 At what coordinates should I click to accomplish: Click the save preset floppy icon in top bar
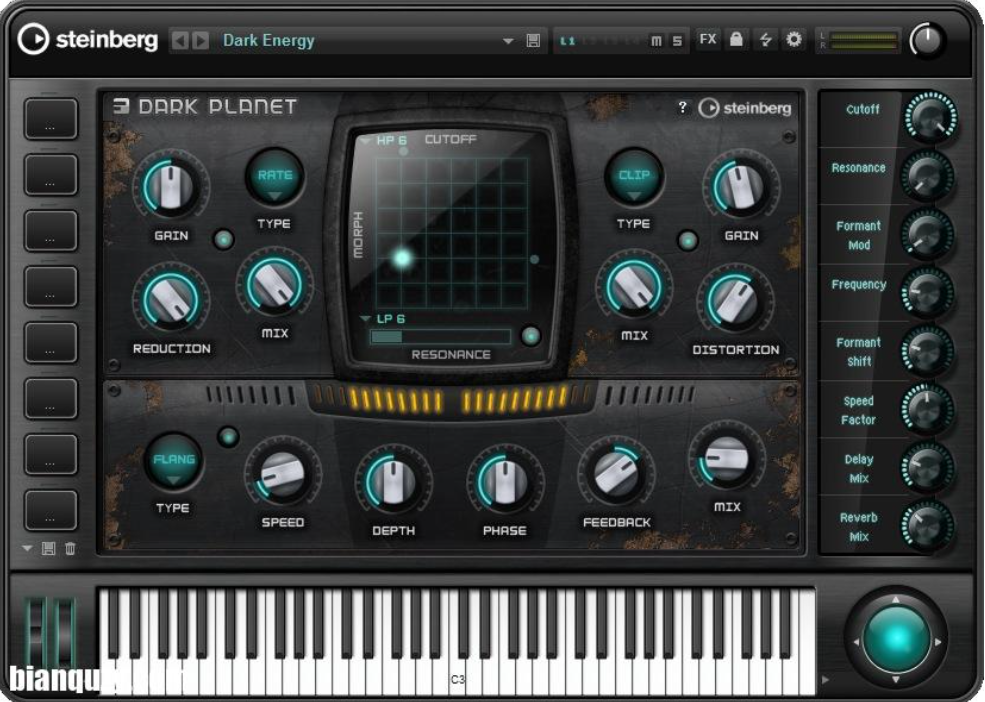534,41
